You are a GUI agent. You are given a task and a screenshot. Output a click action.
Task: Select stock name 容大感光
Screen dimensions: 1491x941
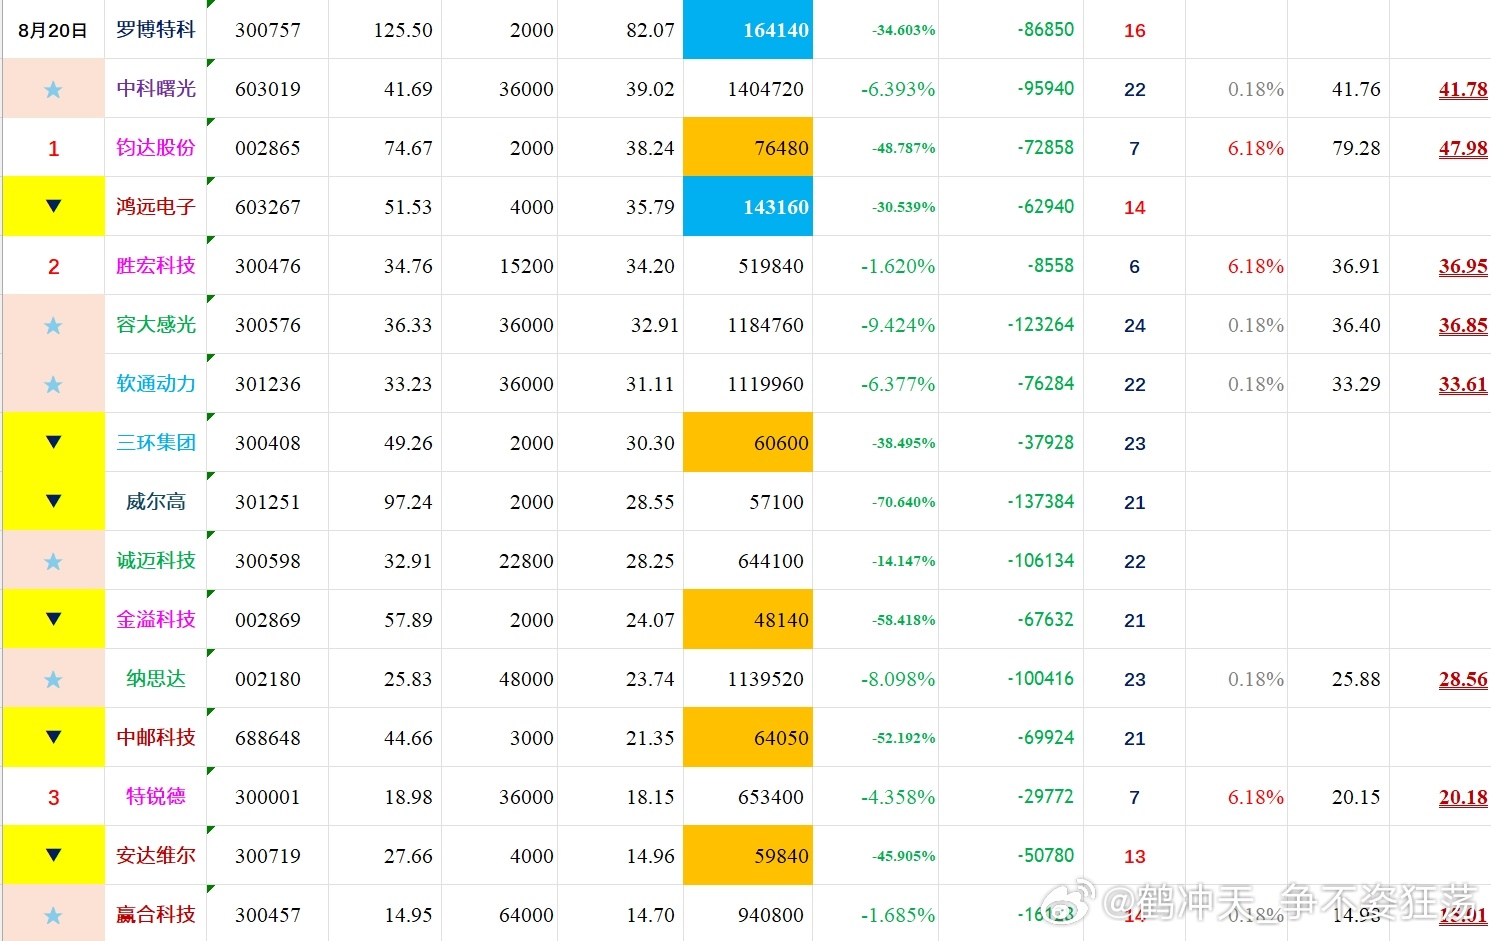point(156,325)
